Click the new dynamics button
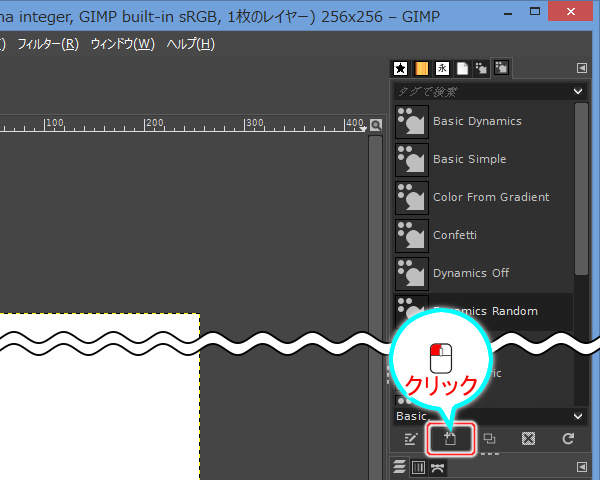 [450, 438]
